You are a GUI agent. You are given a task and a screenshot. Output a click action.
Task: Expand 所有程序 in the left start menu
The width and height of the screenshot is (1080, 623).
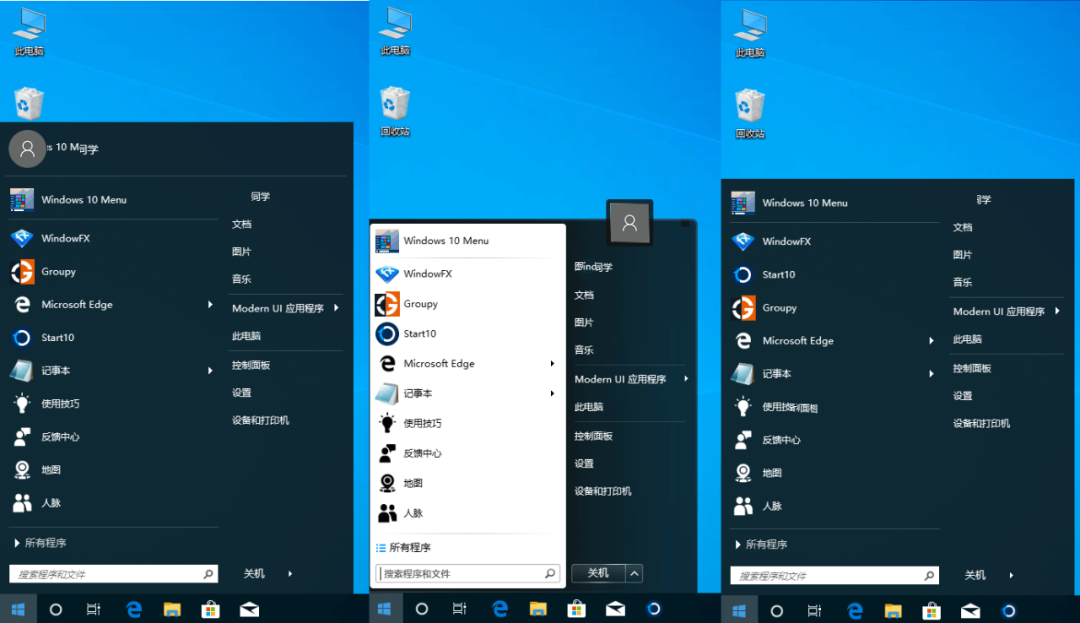tap(41, 542)
